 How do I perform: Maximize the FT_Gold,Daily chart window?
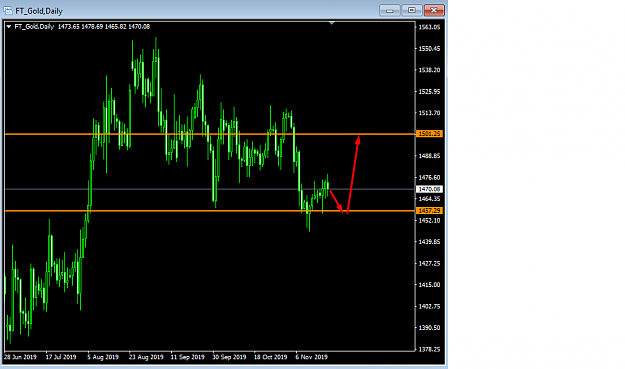coord(412,10)
